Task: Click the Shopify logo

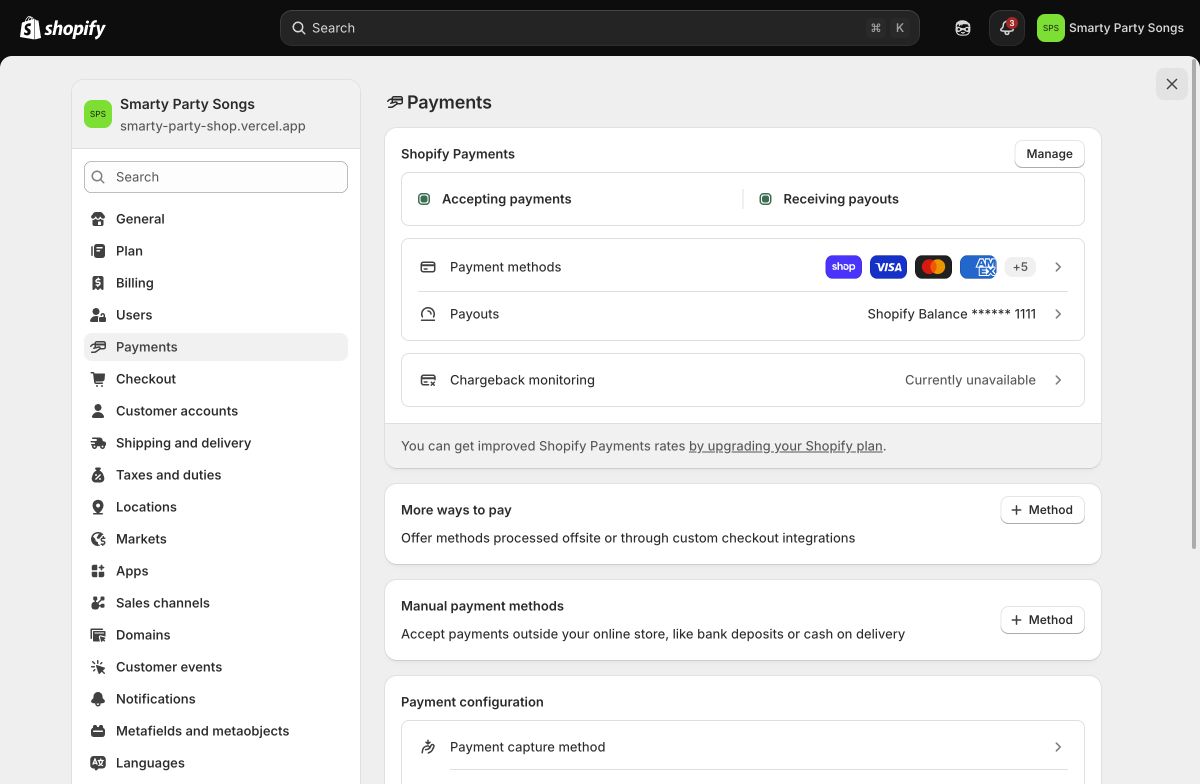Action: (x=63, y=28)
